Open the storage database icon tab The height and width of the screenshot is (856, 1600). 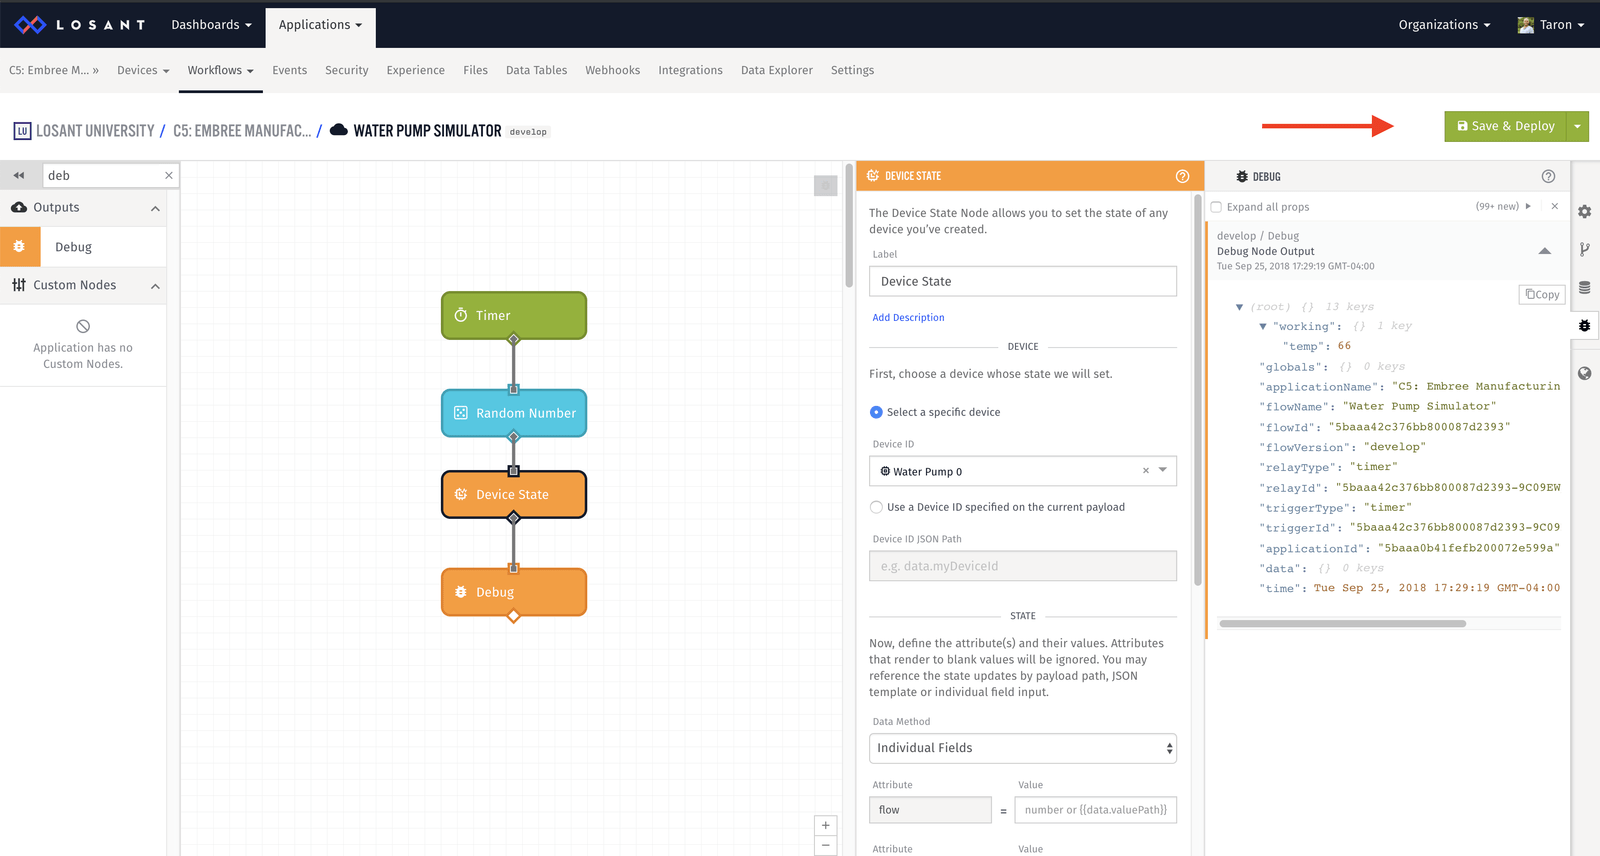(1585, 287)
